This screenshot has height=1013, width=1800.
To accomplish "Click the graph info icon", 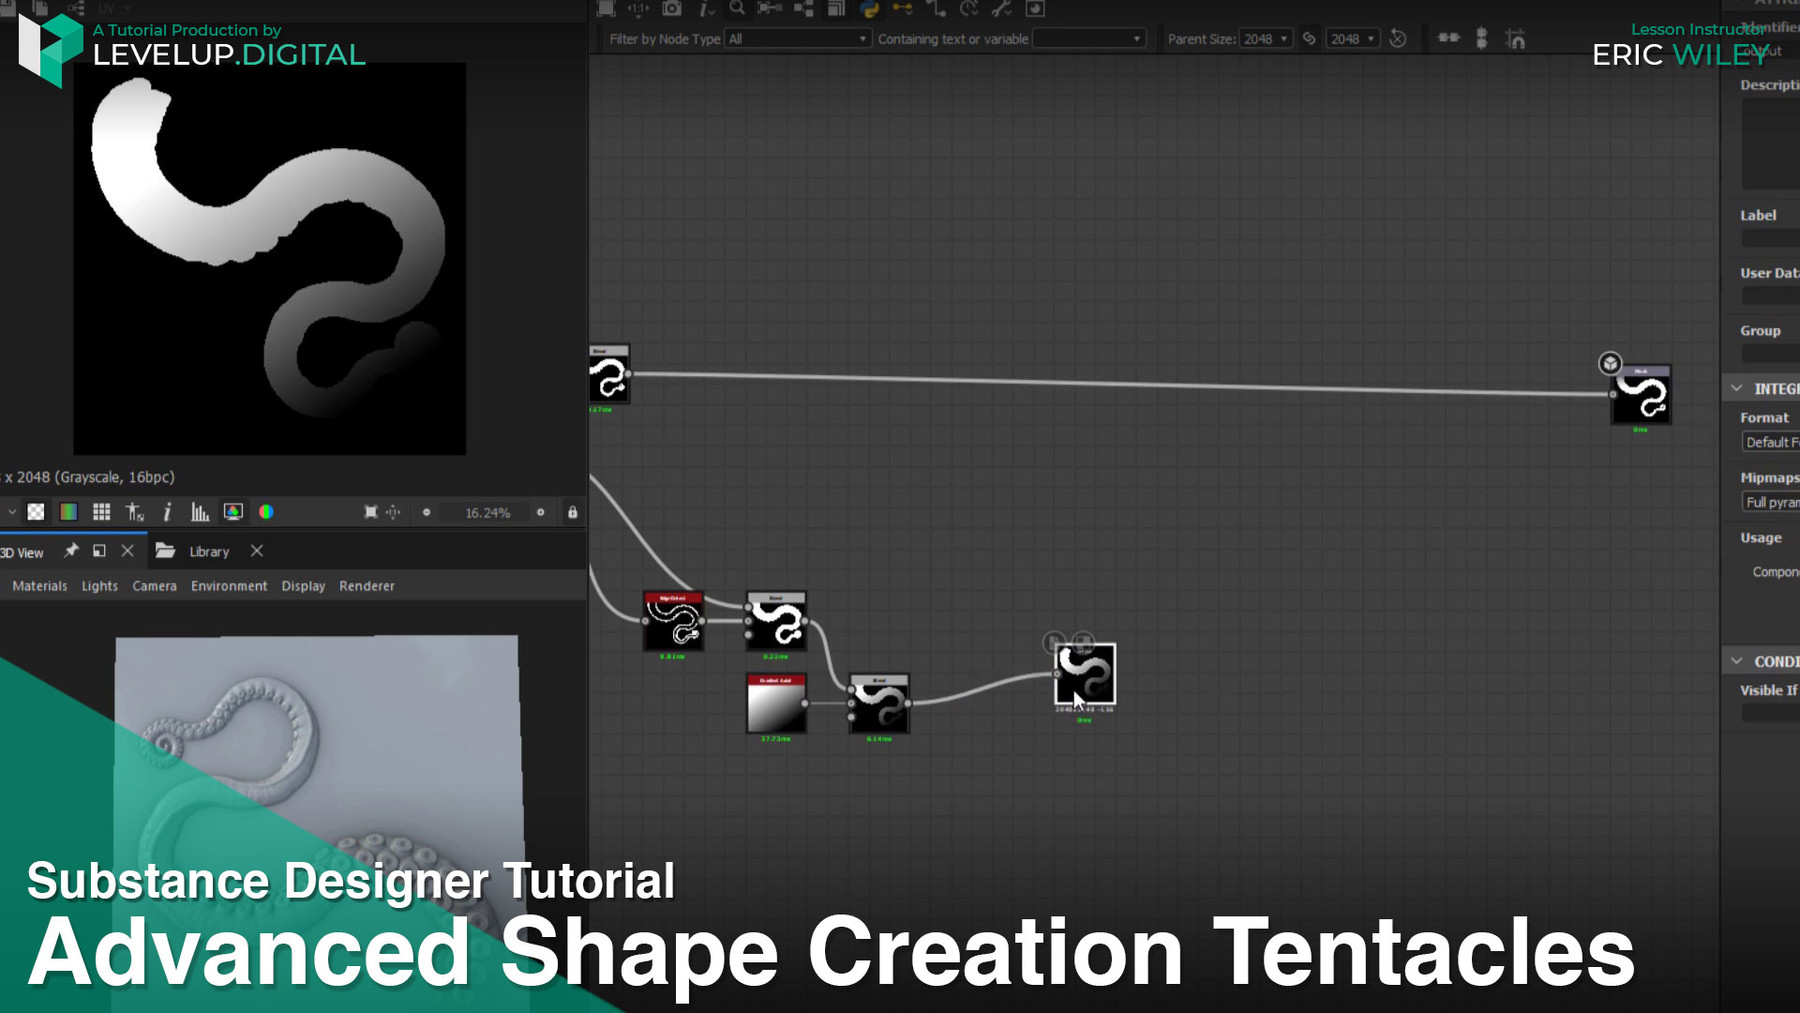I will 706,8.
